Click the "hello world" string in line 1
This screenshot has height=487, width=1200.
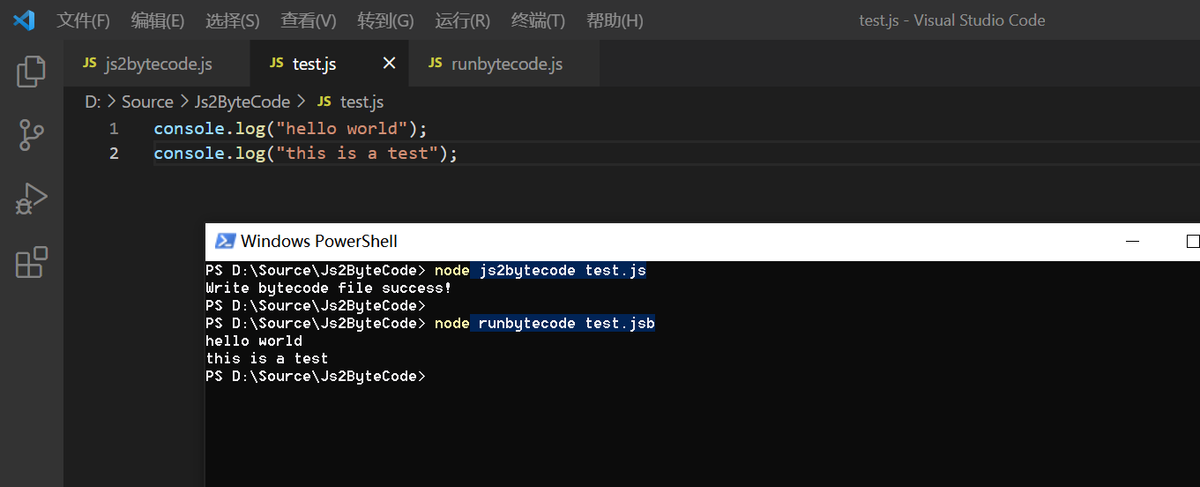[344, 129]
